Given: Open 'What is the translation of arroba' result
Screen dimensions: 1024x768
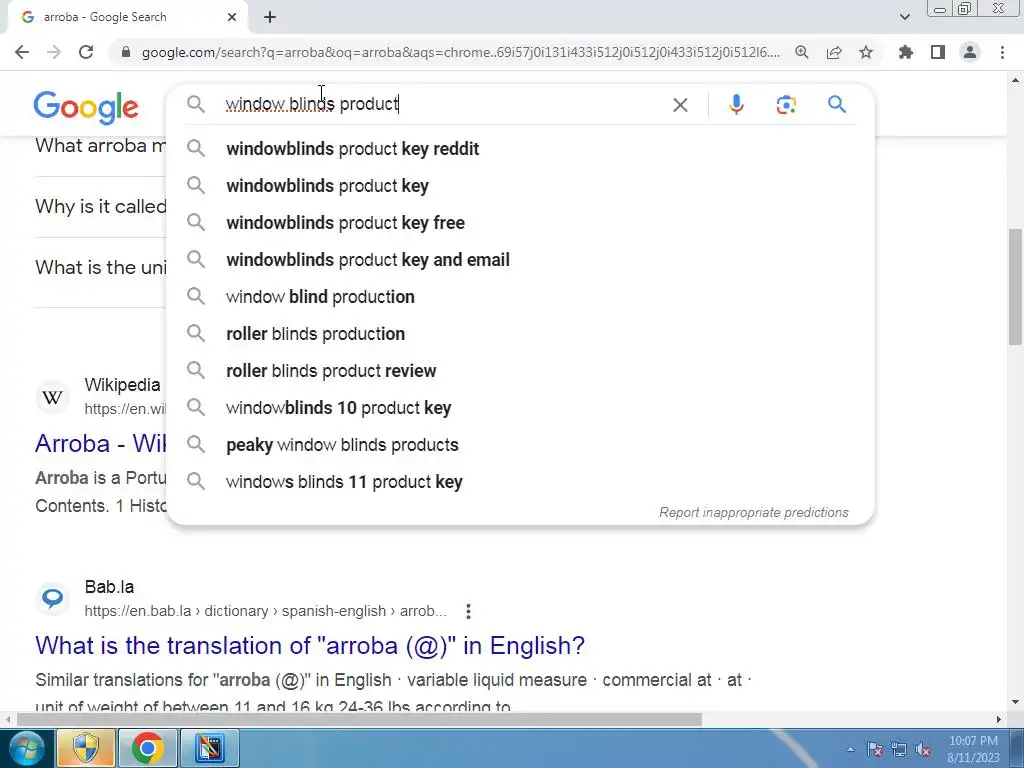Looking at the screenshot, I should [310, 645].
